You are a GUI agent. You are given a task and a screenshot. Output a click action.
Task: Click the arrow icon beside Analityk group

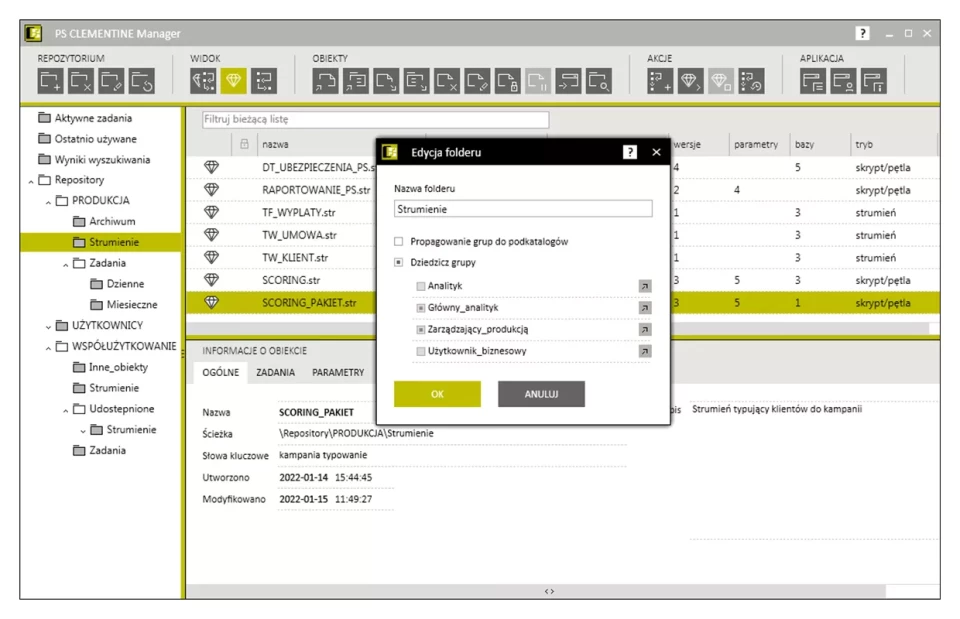(645, 286)
